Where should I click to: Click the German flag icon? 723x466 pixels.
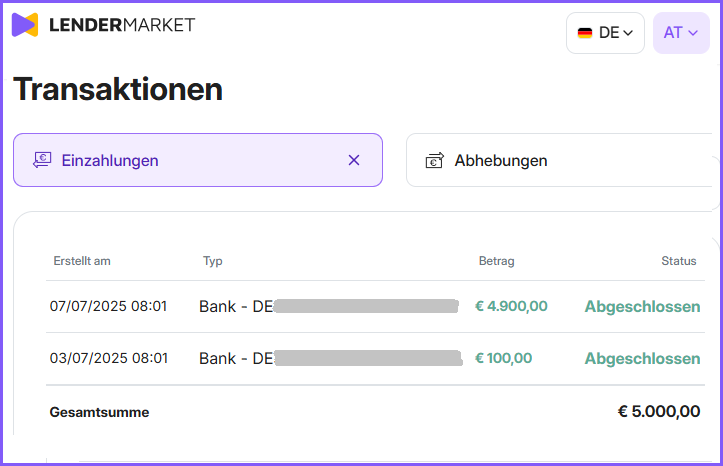585,33
